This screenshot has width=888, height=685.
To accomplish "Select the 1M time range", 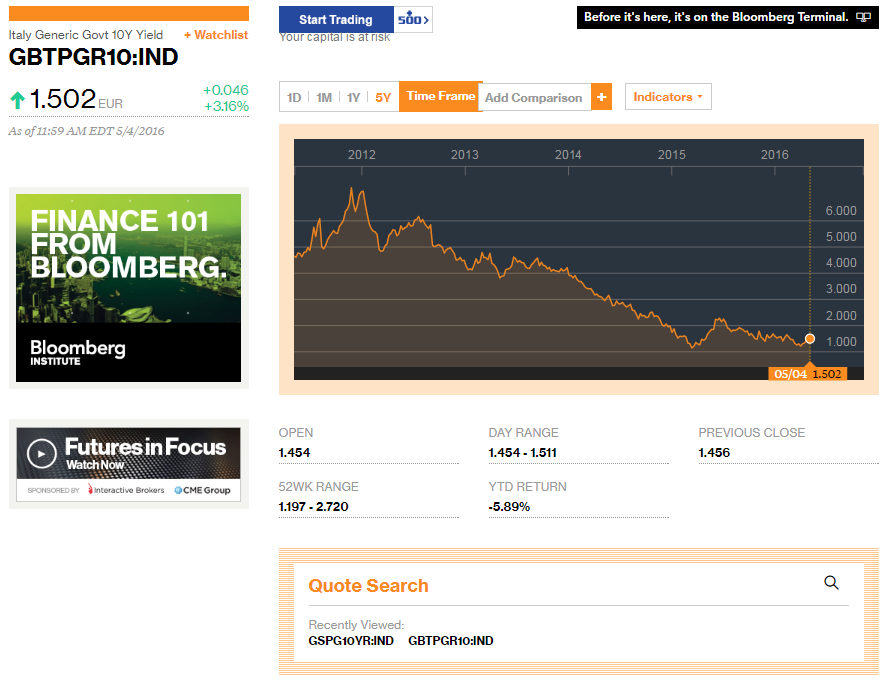I will [324, 97].
